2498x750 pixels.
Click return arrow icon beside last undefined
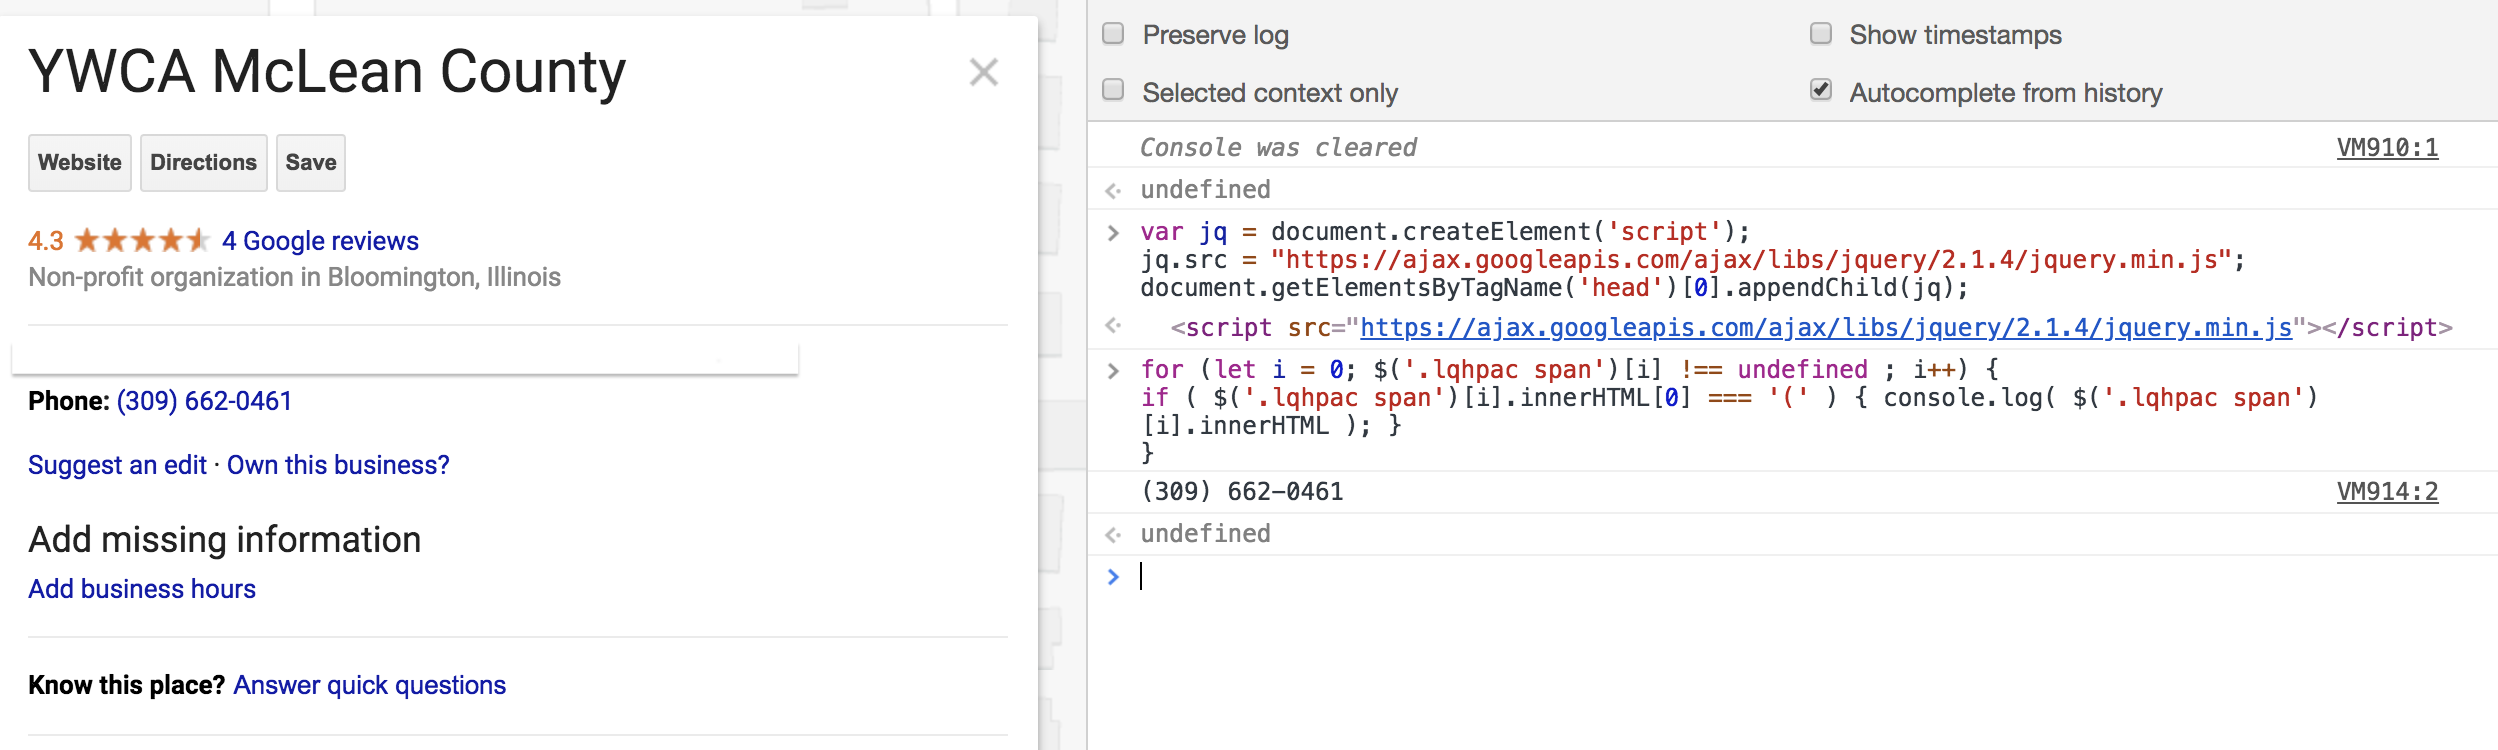click(1113, 534)
